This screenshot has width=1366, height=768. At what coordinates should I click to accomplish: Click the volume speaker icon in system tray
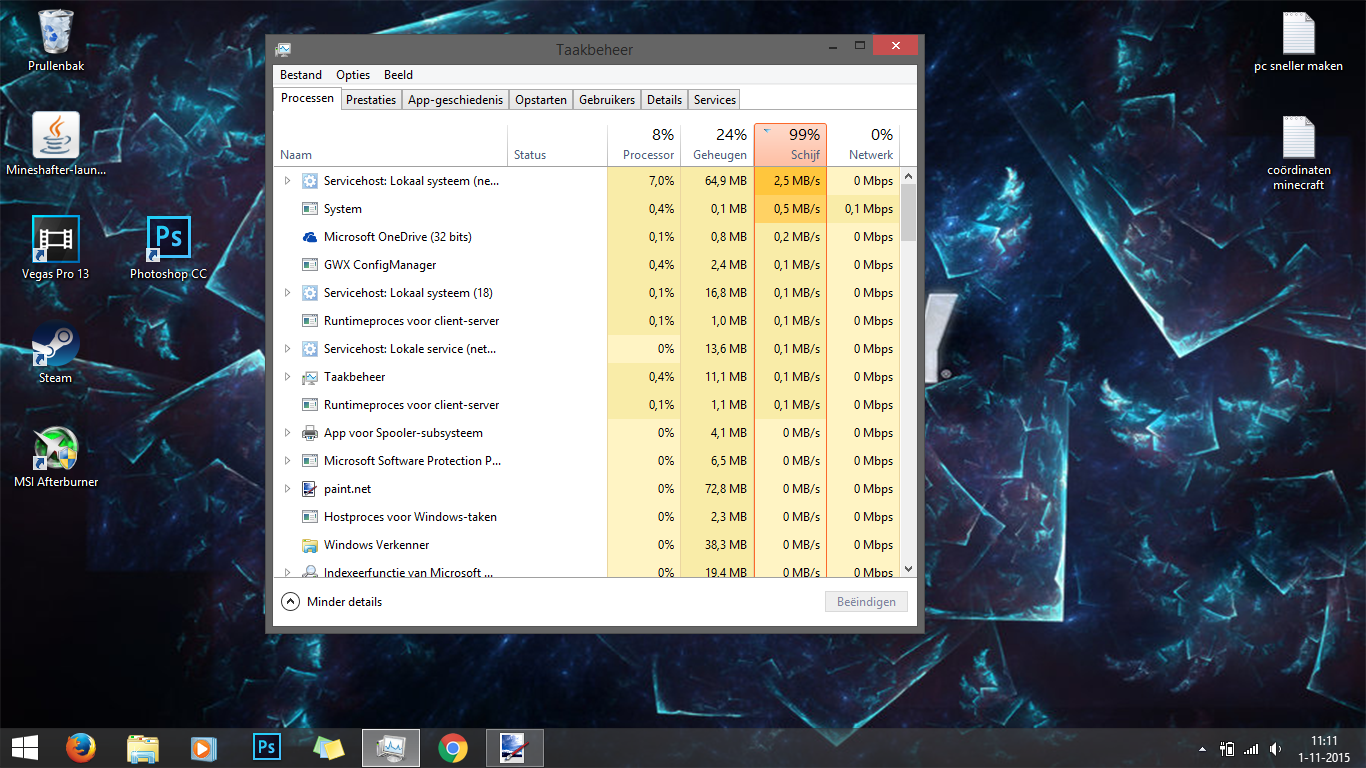coord(1275,748)
